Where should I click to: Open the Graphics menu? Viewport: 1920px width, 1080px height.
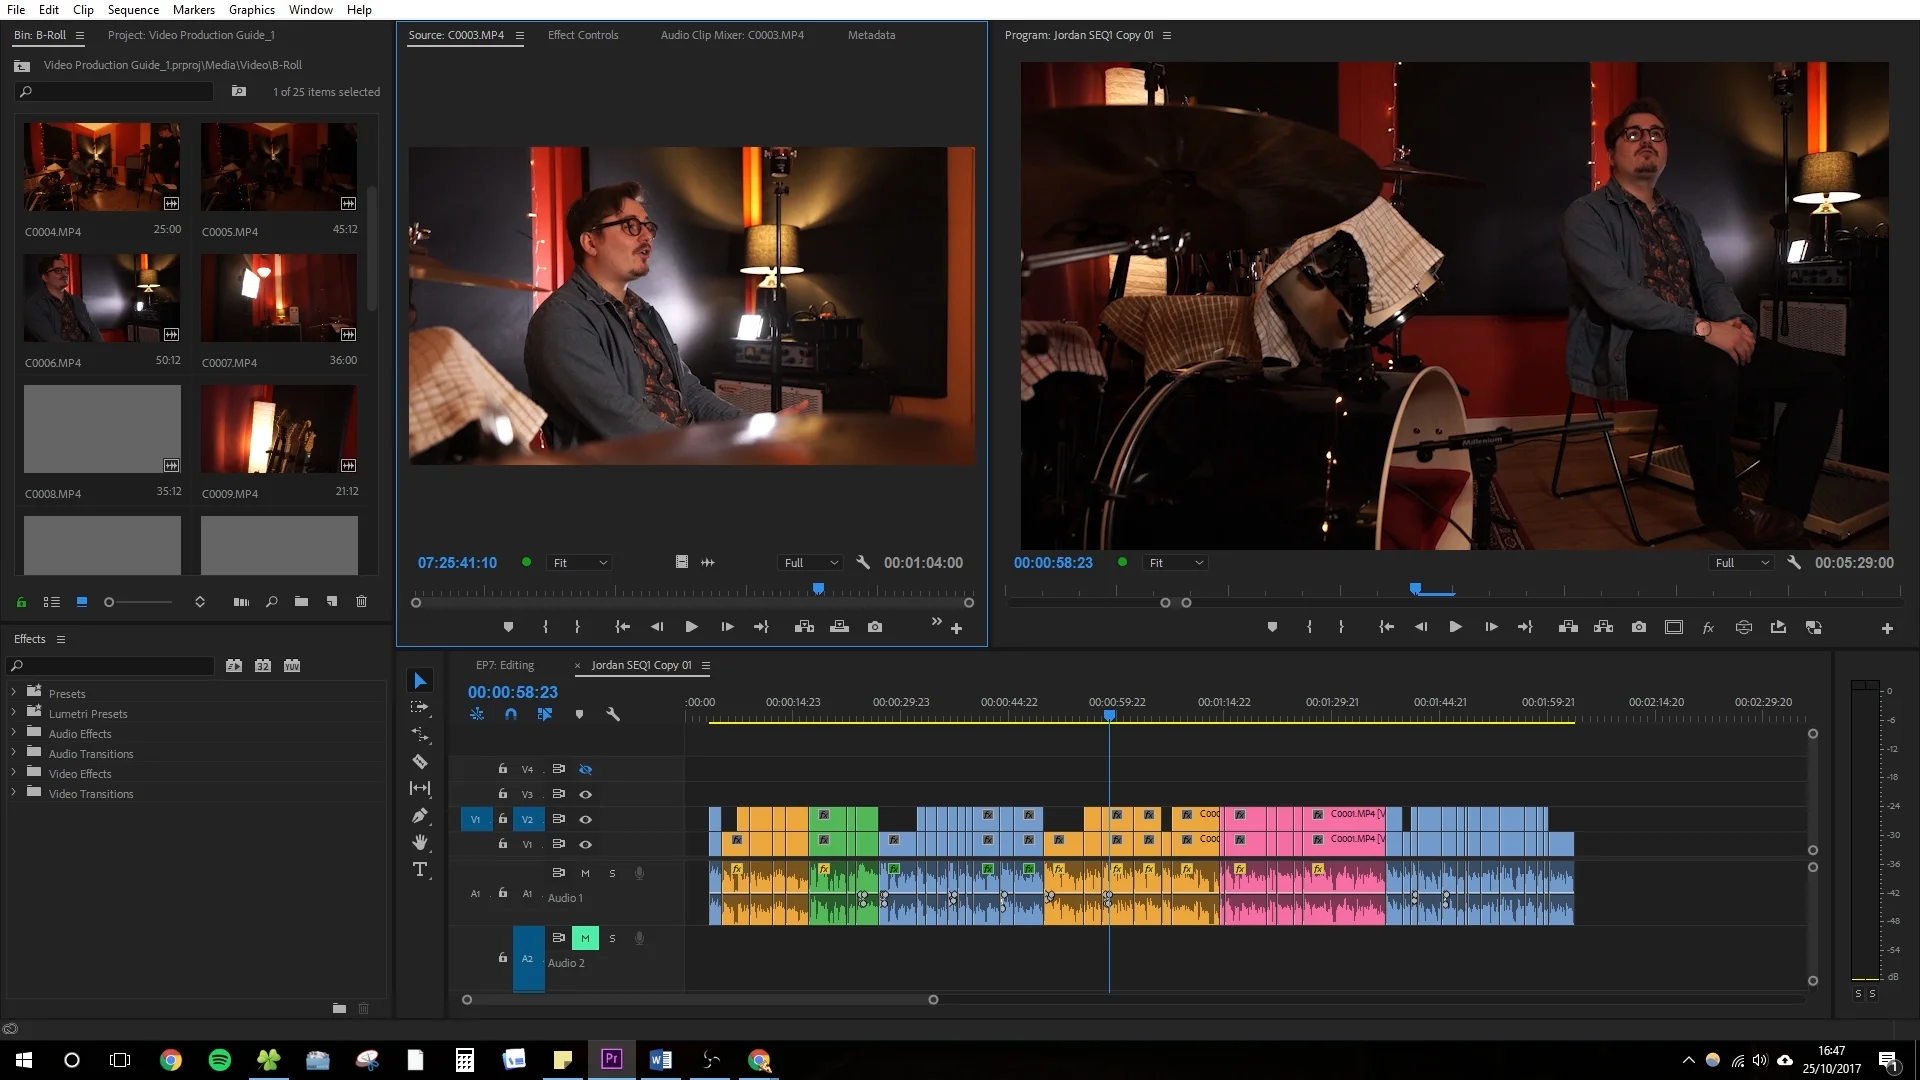(252, 9)
